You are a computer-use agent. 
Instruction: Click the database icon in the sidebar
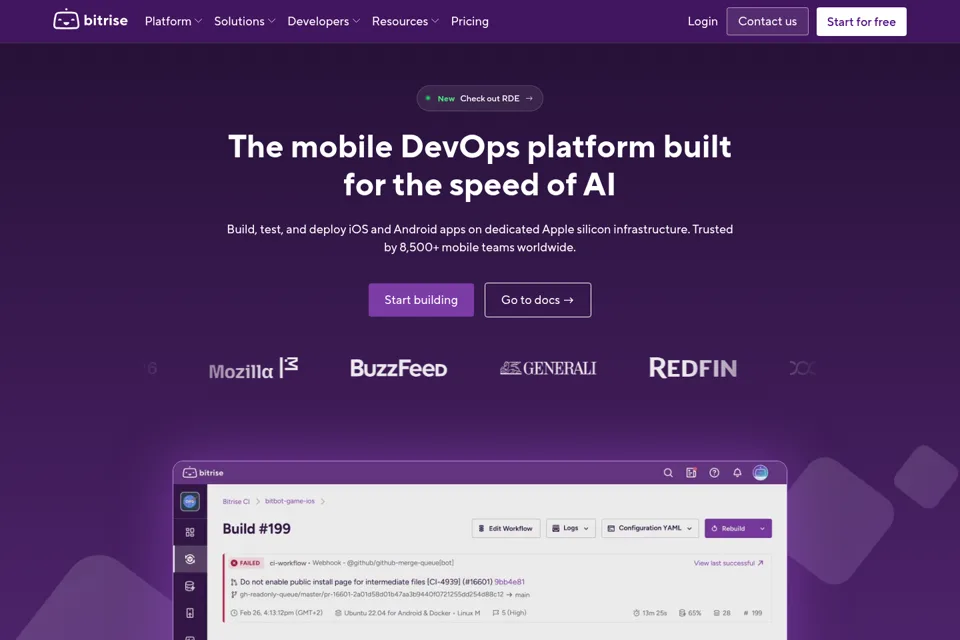(190, 586)
